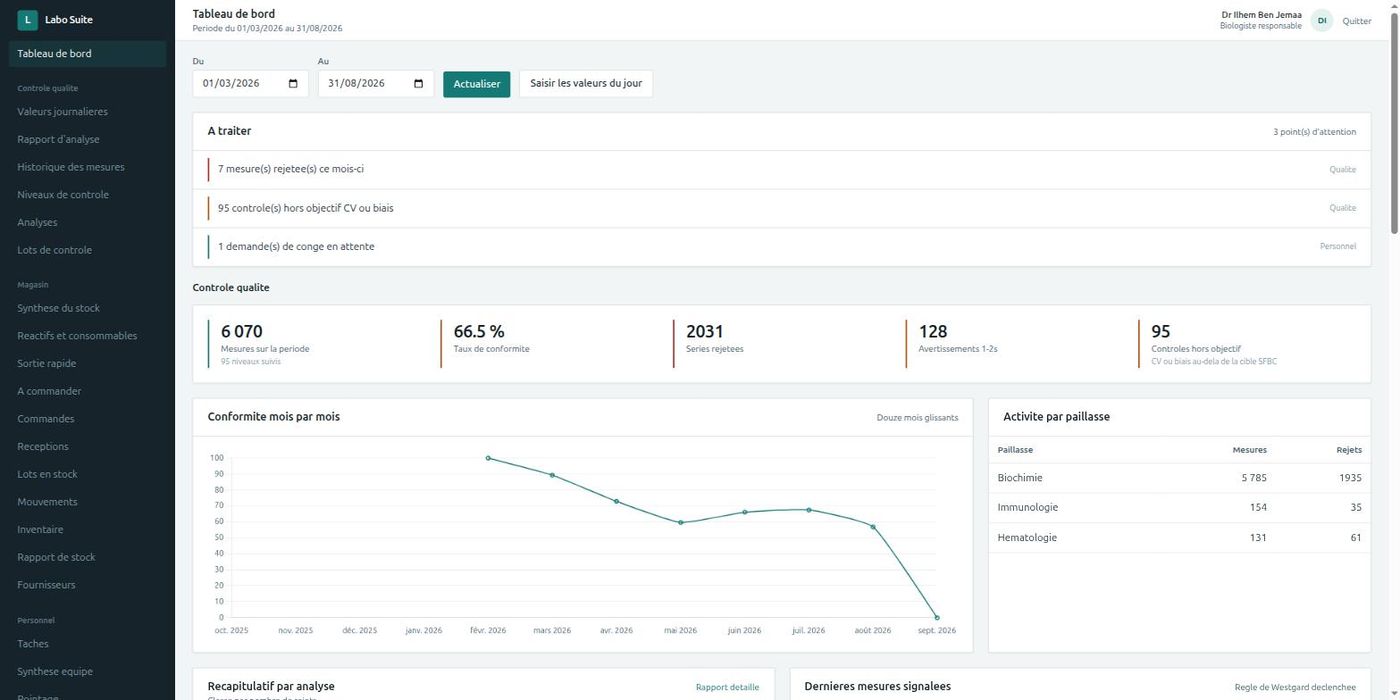The image size is (1400, 700).
Task: Select Historique des mesures in sidebar
Action: pos(71,167)
